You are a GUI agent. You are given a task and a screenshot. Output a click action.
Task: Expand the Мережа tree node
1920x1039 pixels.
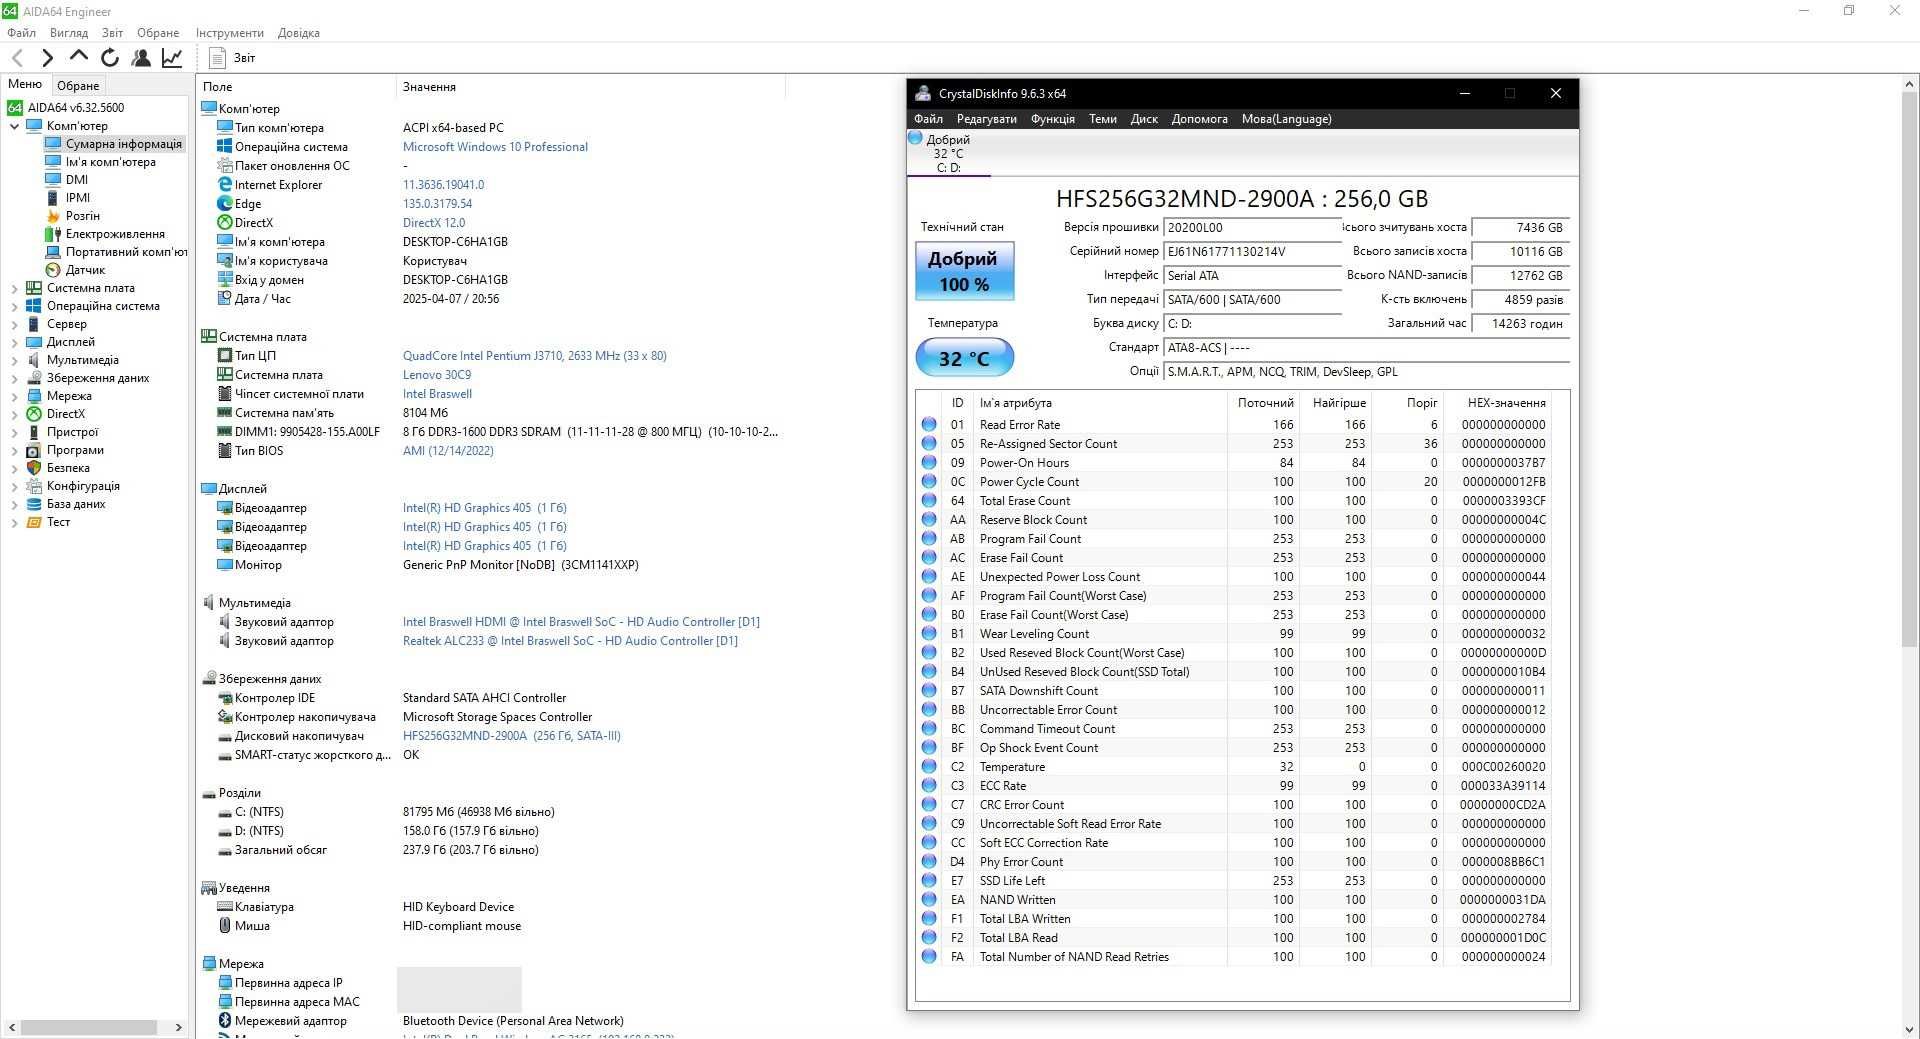(x=14, y=396)
